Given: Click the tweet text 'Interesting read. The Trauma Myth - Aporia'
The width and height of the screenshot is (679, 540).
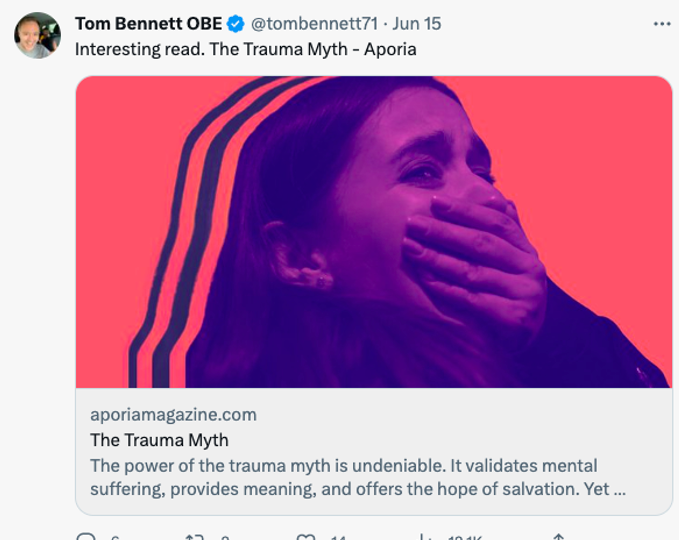Looking at the screenshot, I should (x=246, y=49).
